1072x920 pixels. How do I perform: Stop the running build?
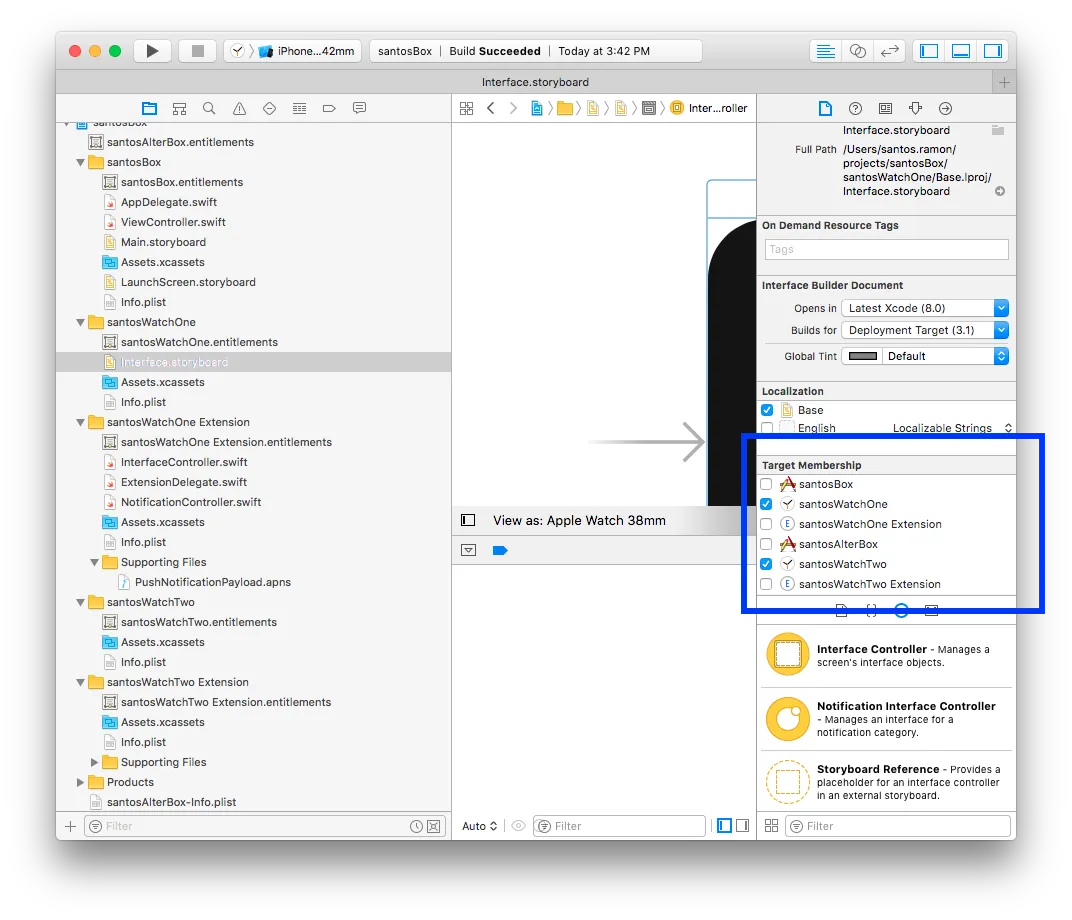pos(198,51)
